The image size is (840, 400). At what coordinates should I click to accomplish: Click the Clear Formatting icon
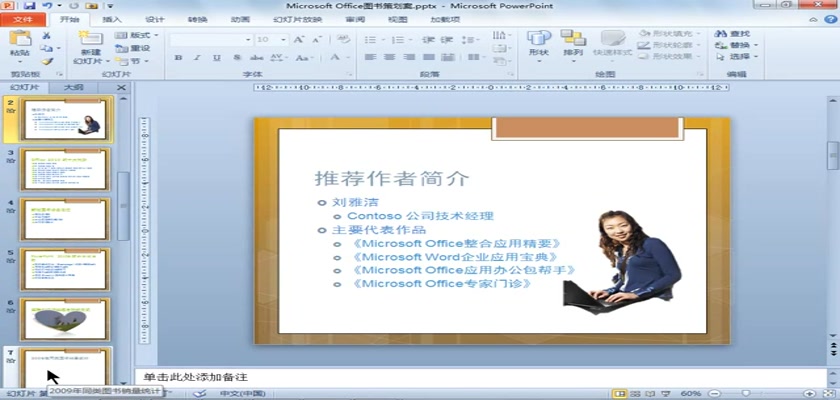point(343,39)
